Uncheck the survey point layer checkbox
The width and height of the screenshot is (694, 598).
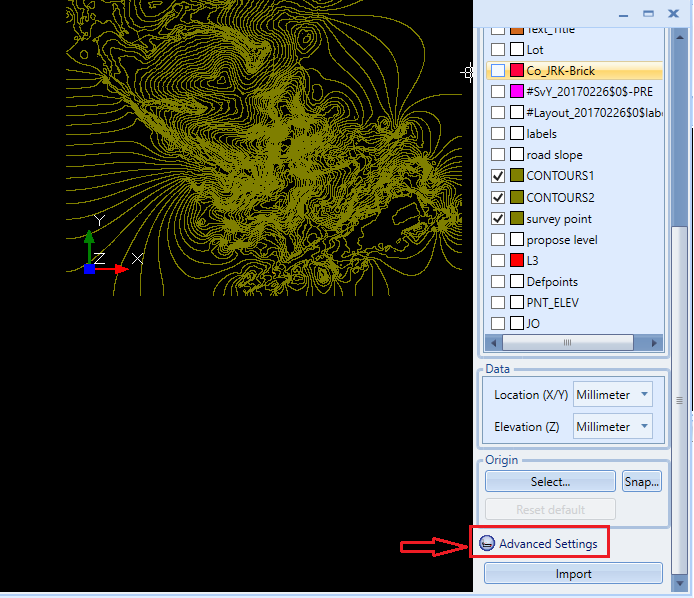click(498, 218)
